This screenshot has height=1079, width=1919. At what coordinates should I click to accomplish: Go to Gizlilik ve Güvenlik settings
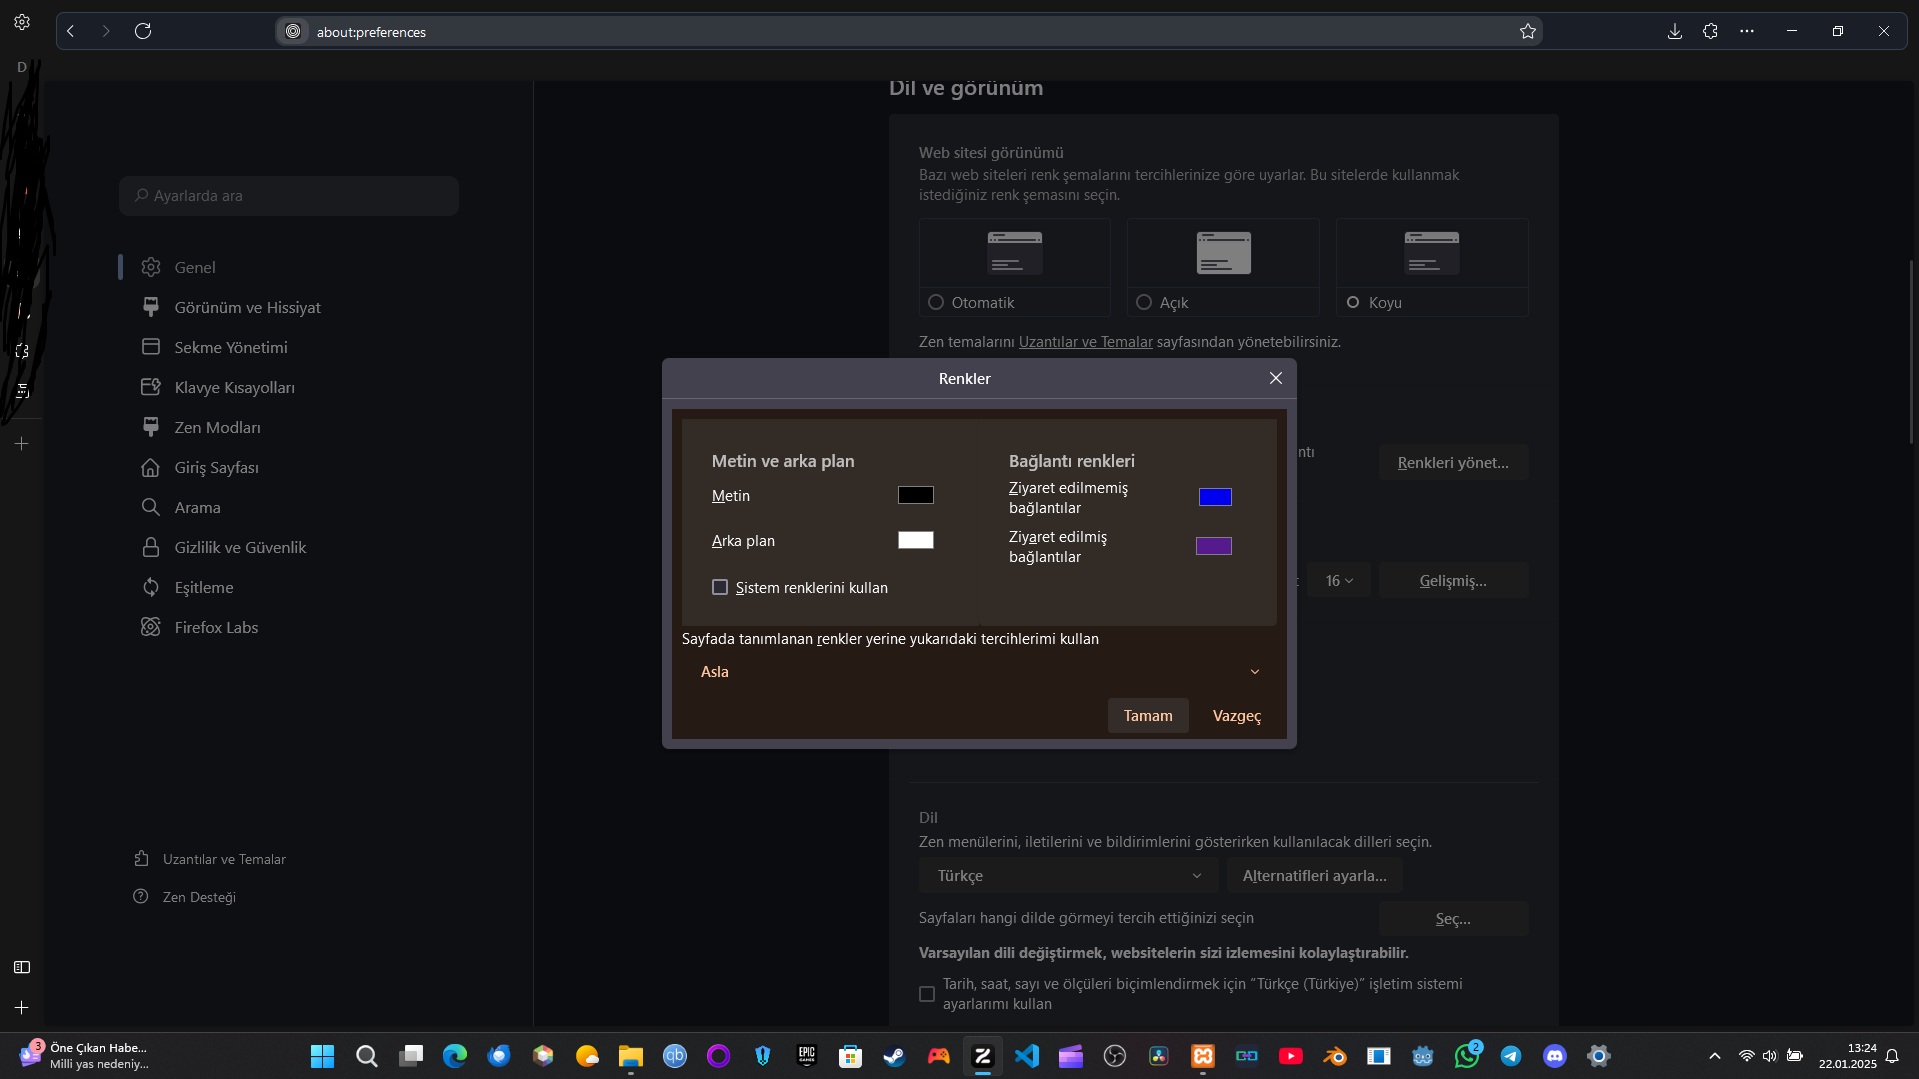[240, 547]
